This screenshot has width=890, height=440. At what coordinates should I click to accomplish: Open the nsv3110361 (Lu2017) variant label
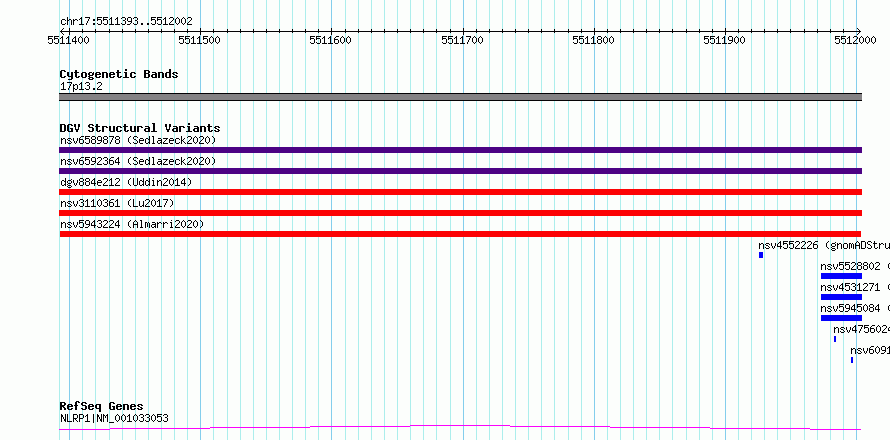point(117,203)
